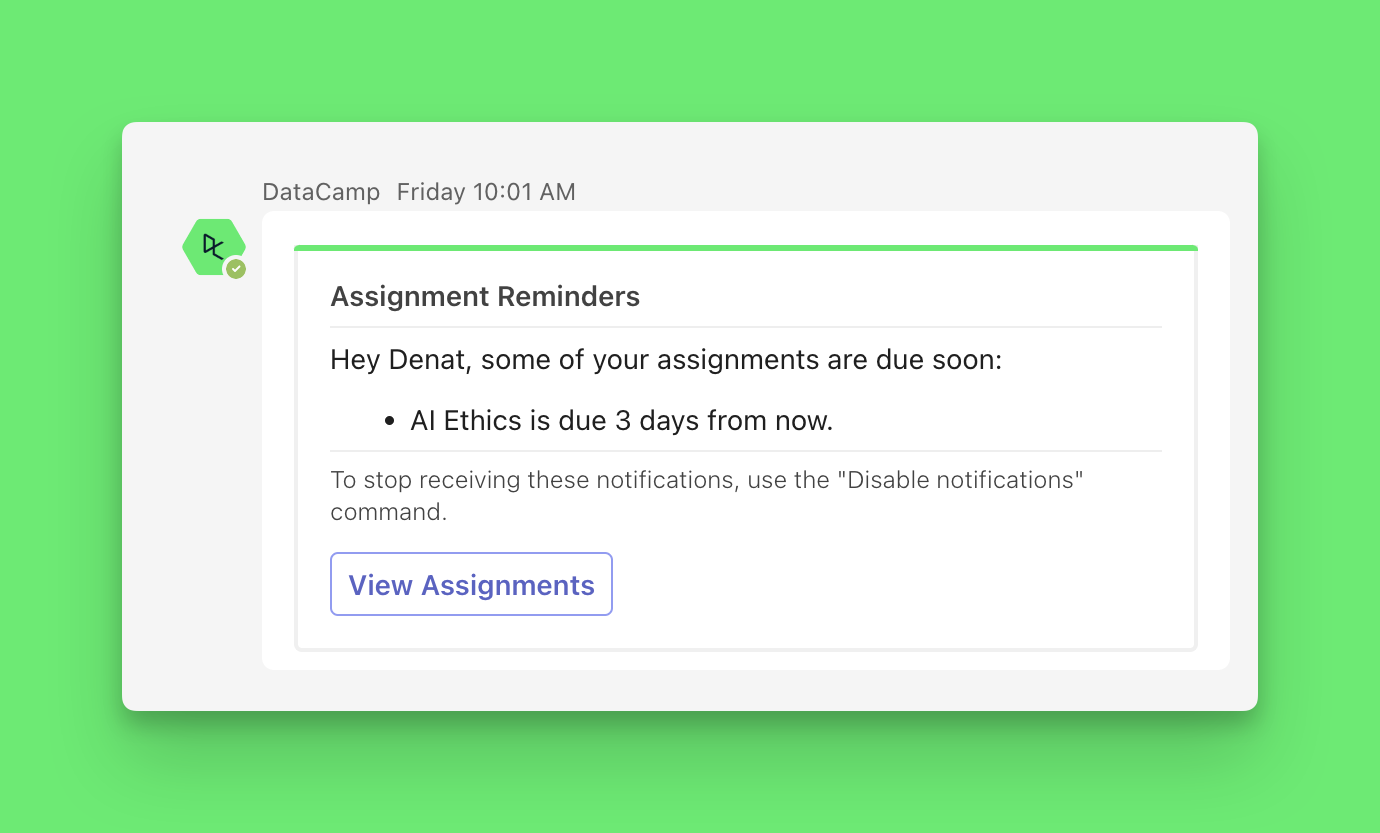
Task: Click the green background outside the message window
Action: (x=690, y=60)
